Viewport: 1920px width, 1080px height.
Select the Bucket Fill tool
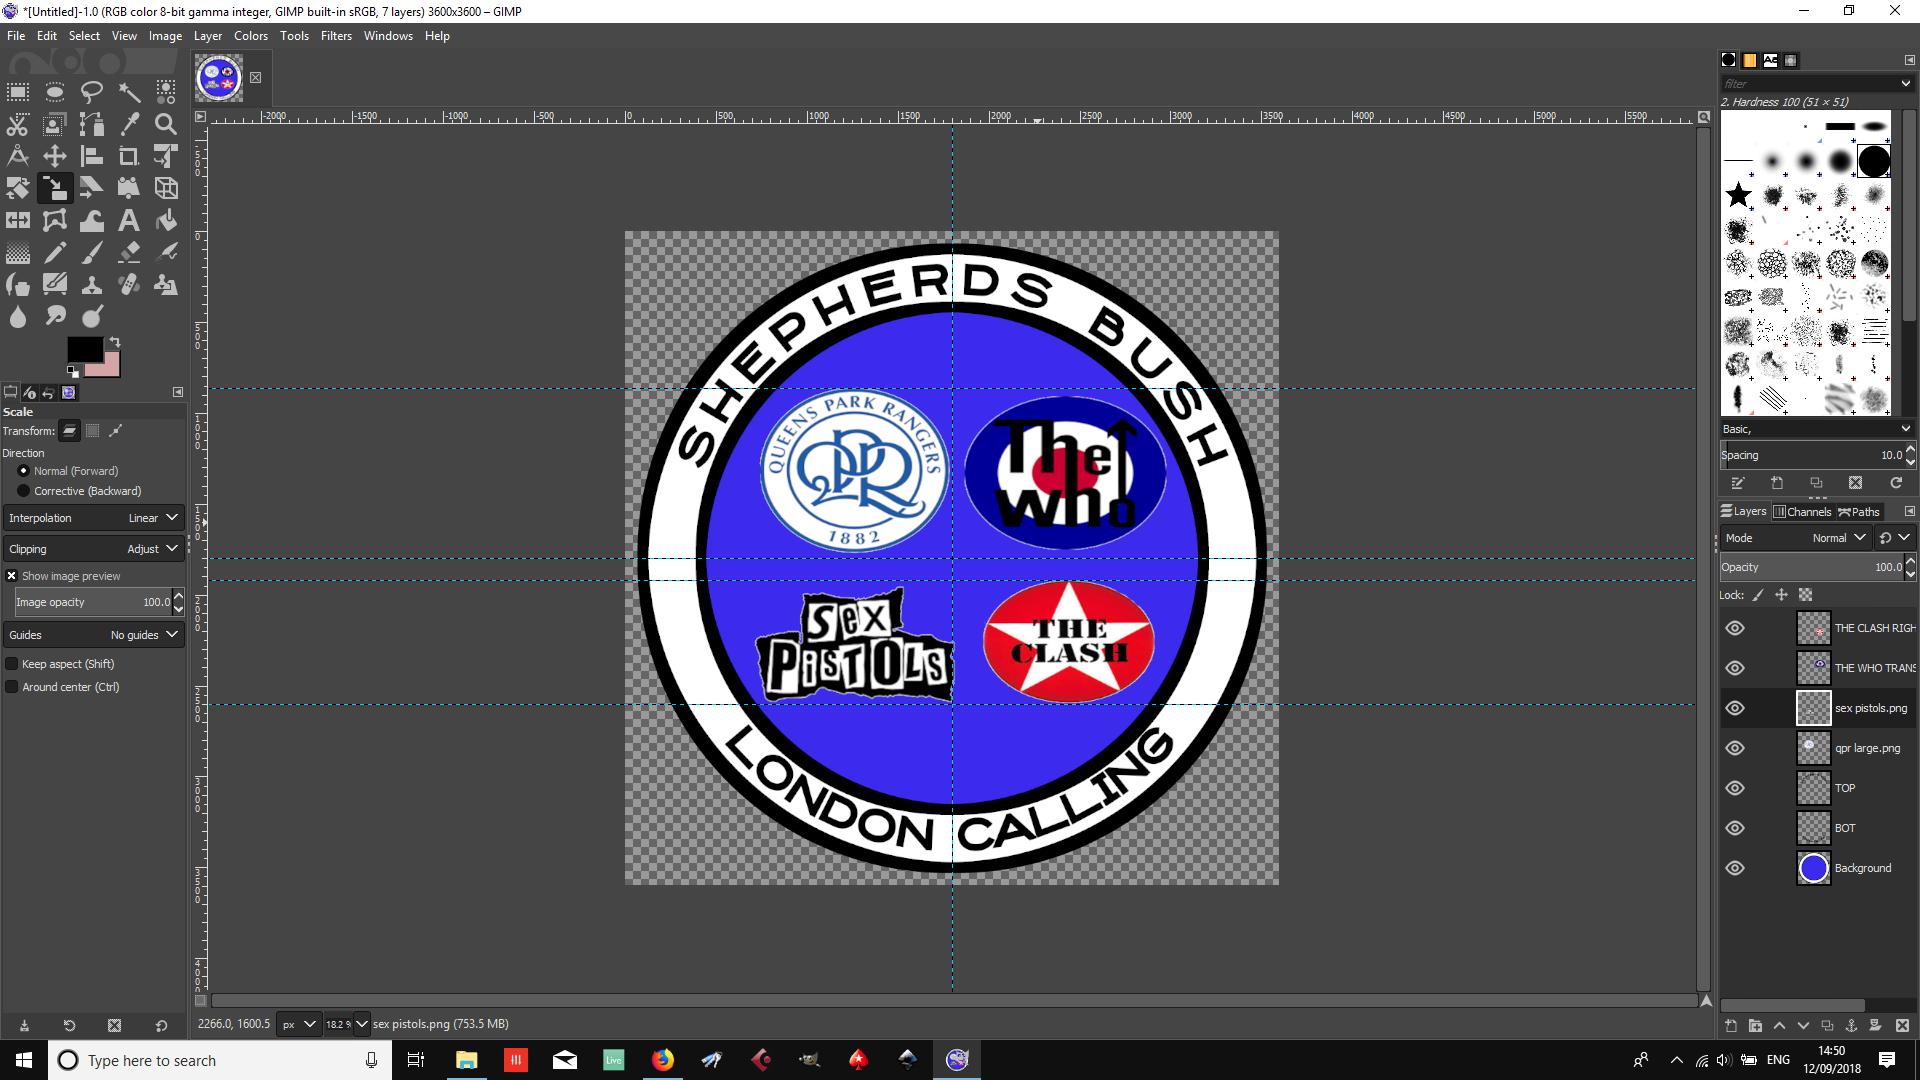[166, 220]
